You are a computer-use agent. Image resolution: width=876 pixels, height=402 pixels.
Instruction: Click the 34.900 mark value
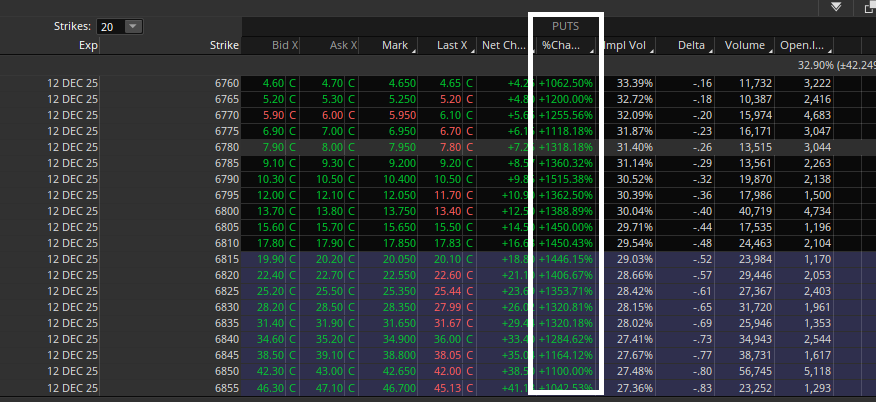[x=399, y=339]
